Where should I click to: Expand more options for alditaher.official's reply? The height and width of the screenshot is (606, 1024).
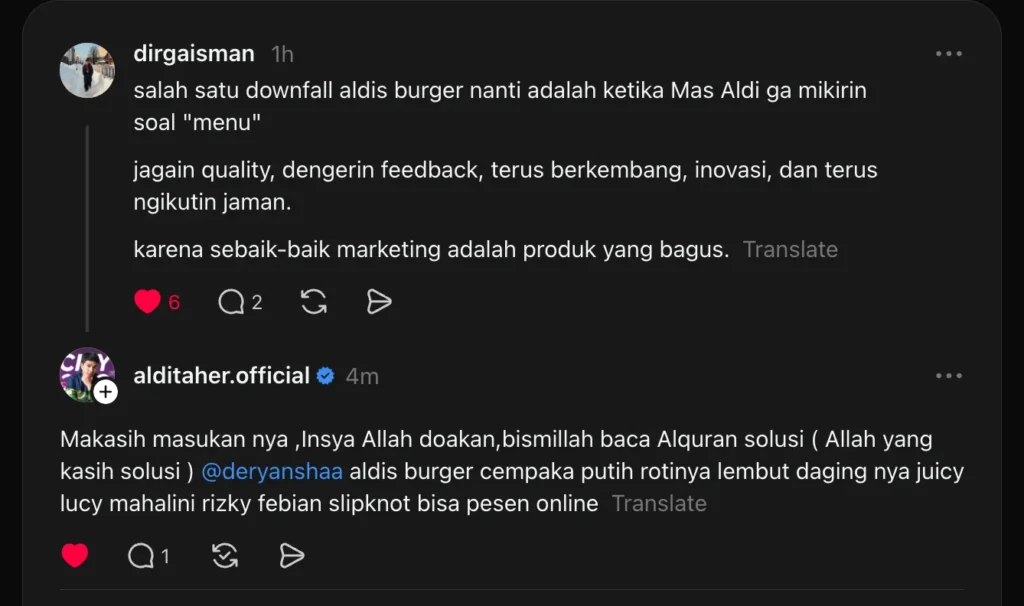click(x=948, y=376)
